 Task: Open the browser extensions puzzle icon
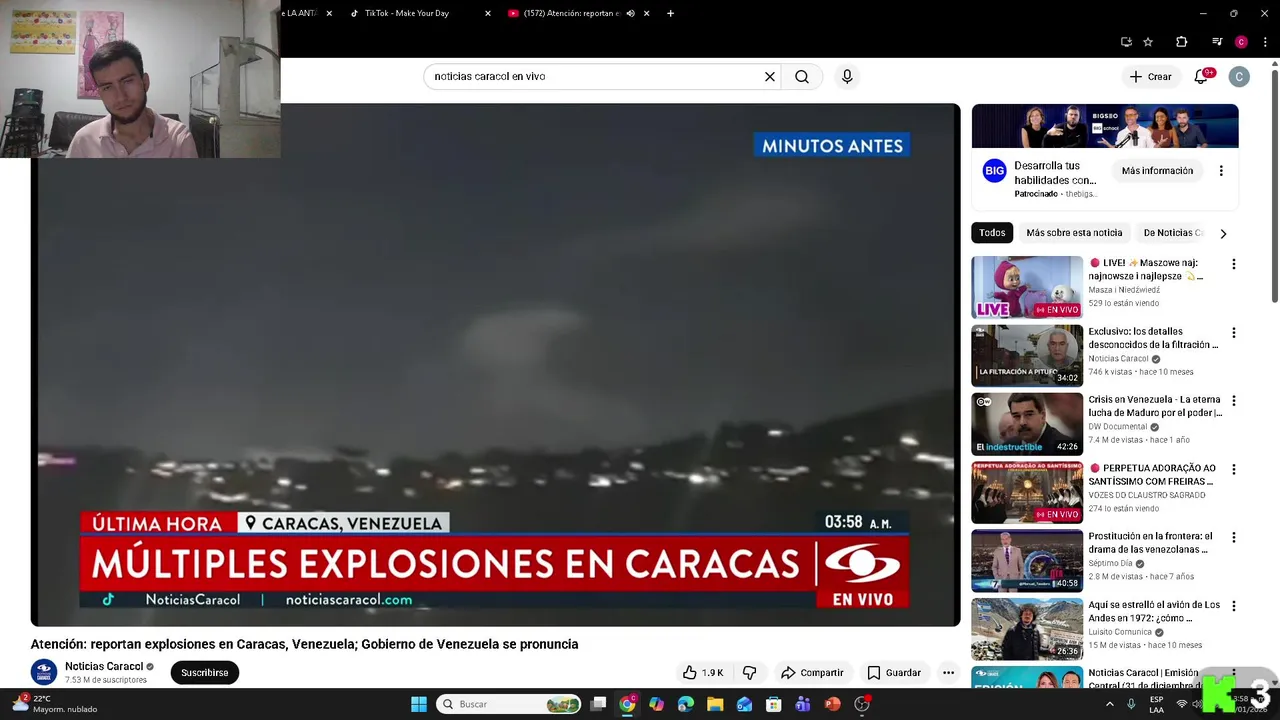(1182, 42)
